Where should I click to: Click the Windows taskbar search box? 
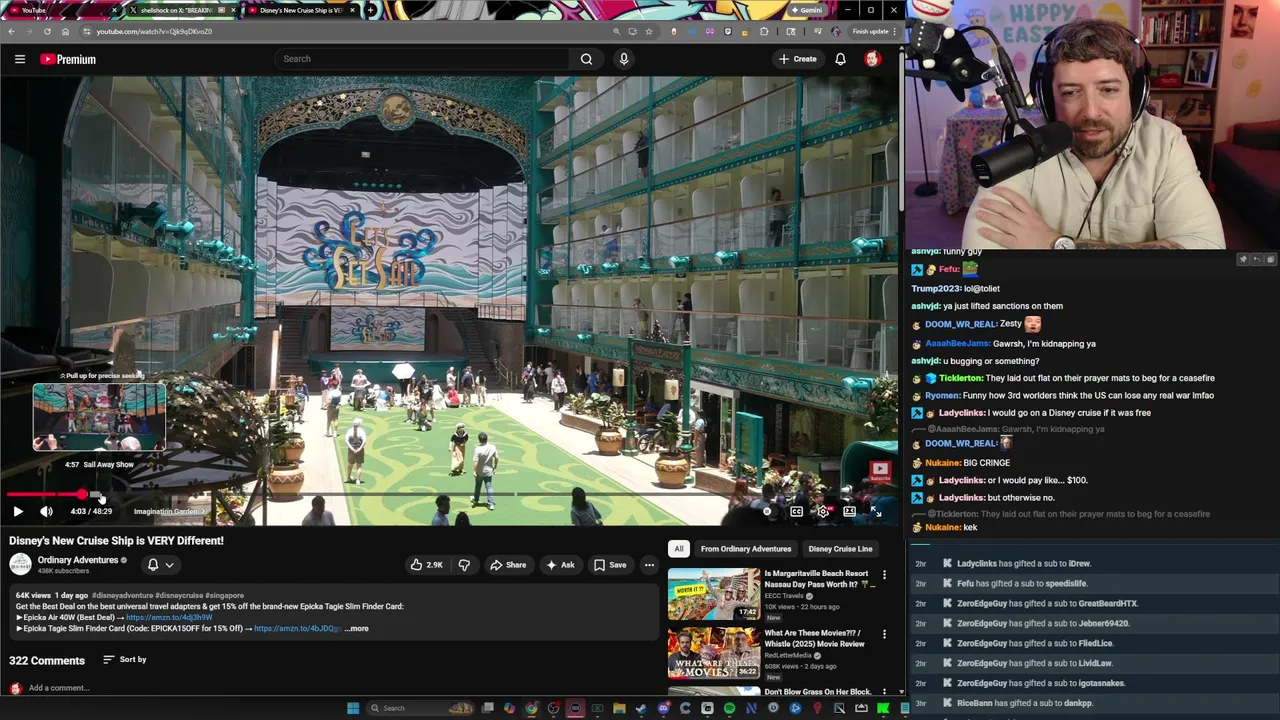click(x=418, y=708)
